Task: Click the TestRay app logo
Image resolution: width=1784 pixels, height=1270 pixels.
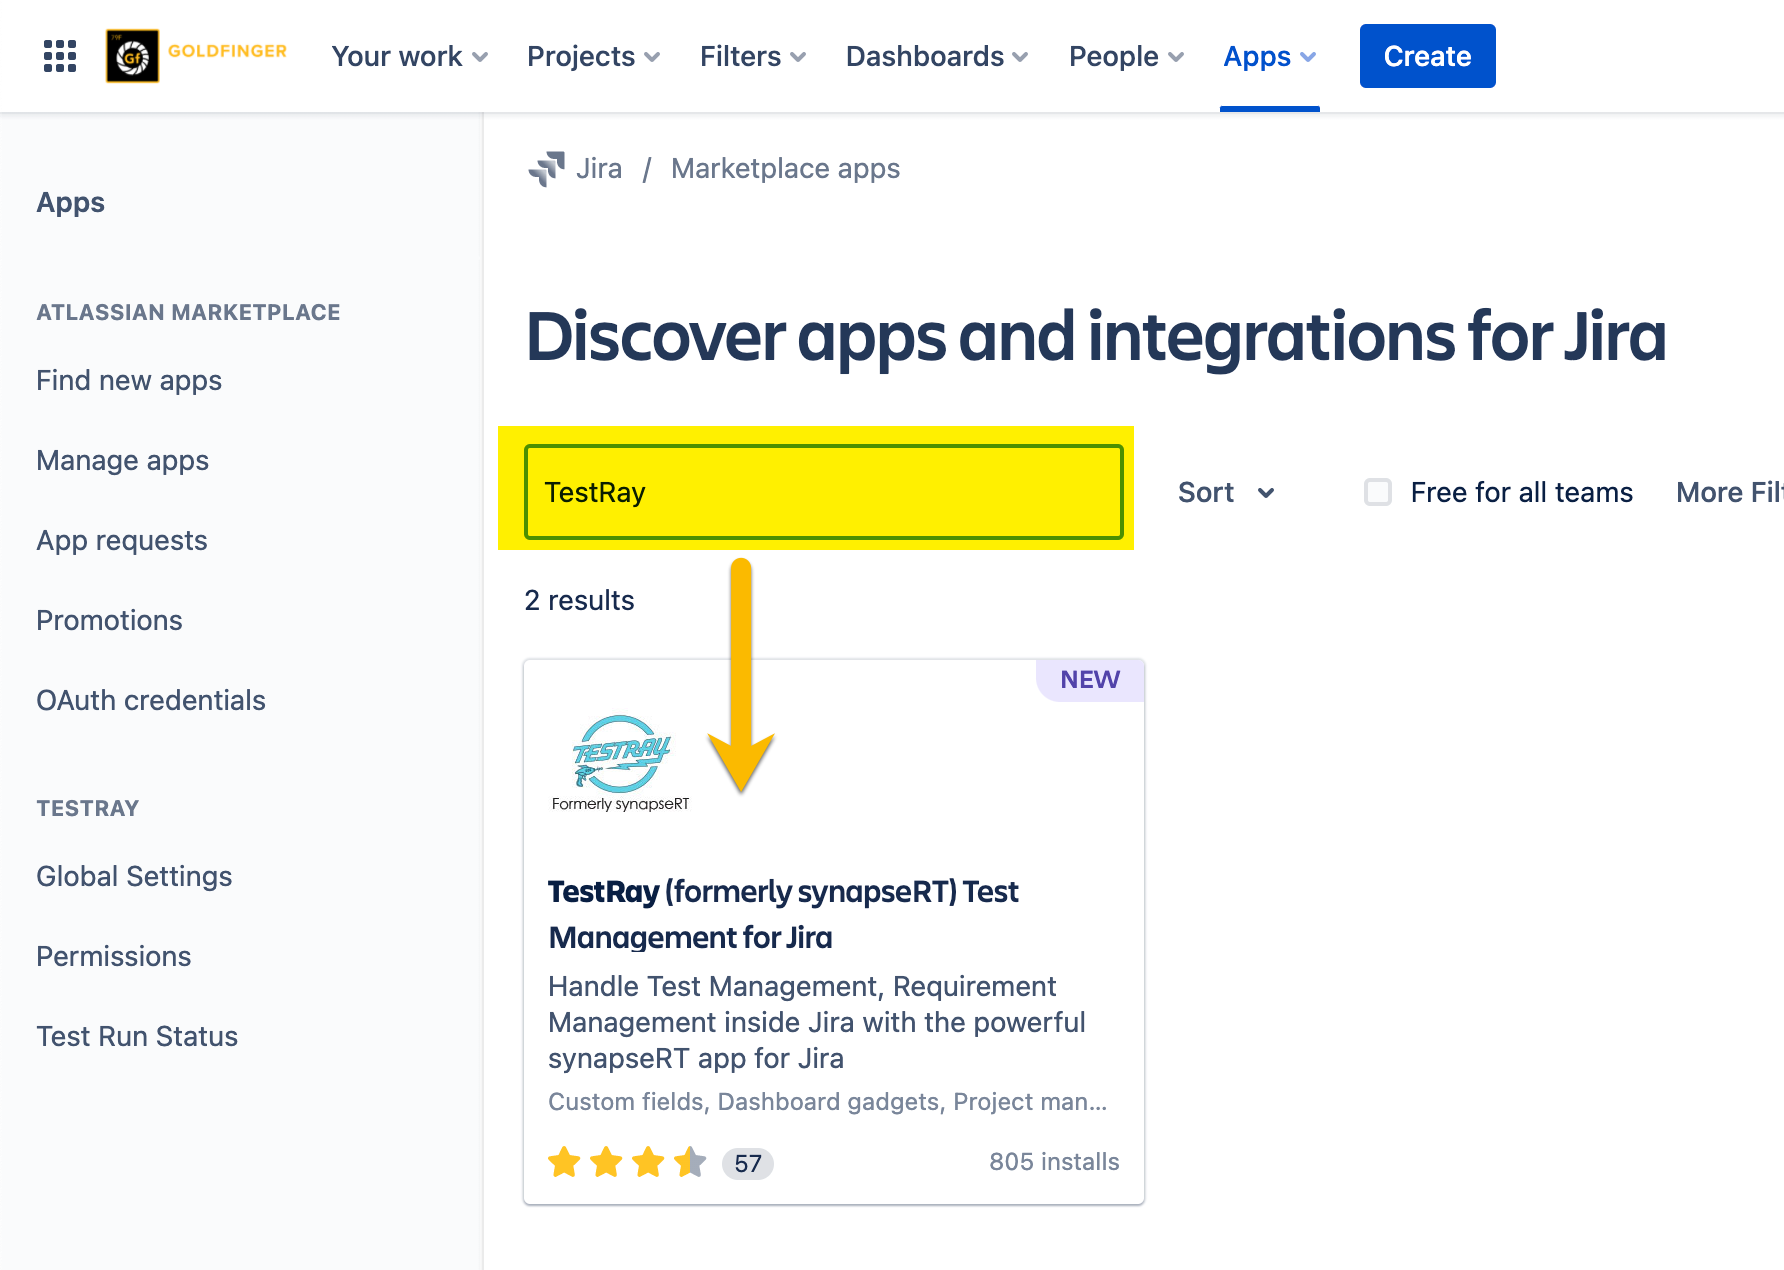Action: (x=621, y=762)
